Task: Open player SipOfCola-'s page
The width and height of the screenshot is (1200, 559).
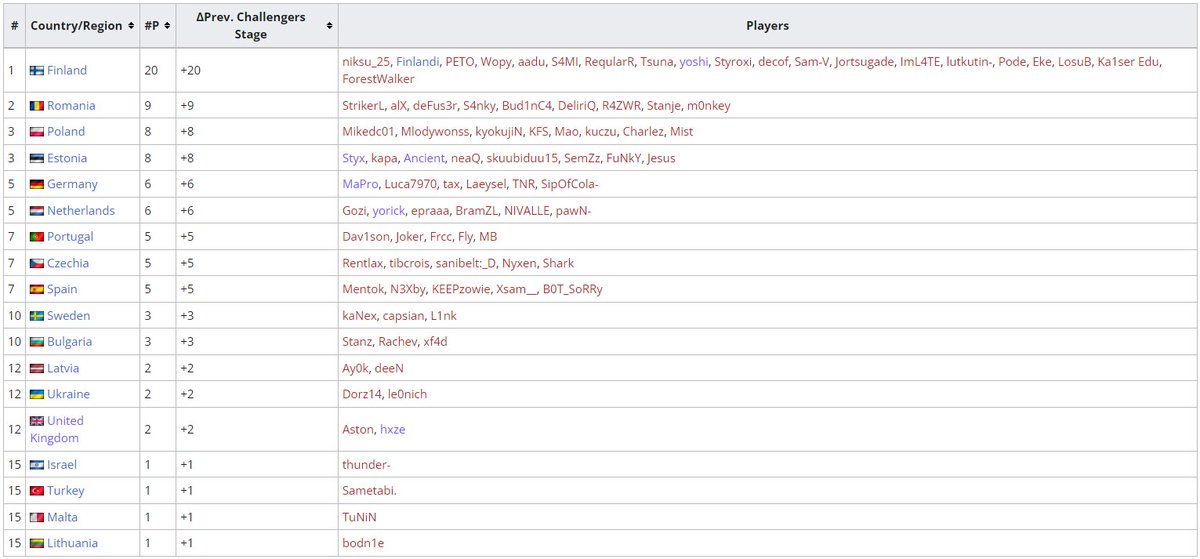Action: [x=570, y=185]
